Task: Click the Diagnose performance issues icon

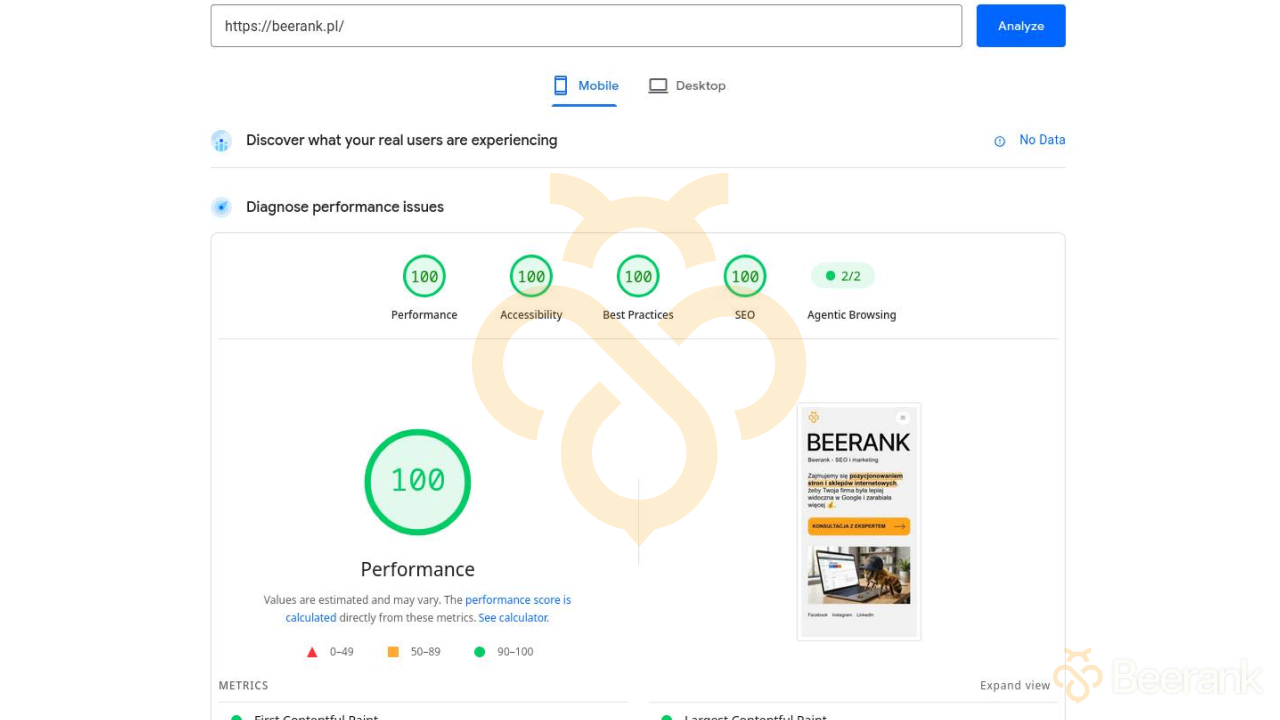Action: click(x=221, y=207)
